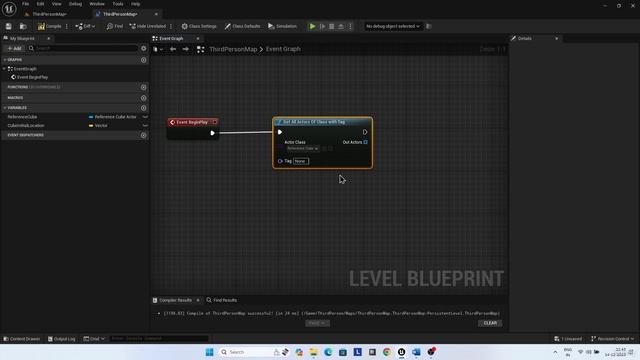Add a new graph with plus icon
This screenshot has height=360, width=640.
[x=144, y=60]
